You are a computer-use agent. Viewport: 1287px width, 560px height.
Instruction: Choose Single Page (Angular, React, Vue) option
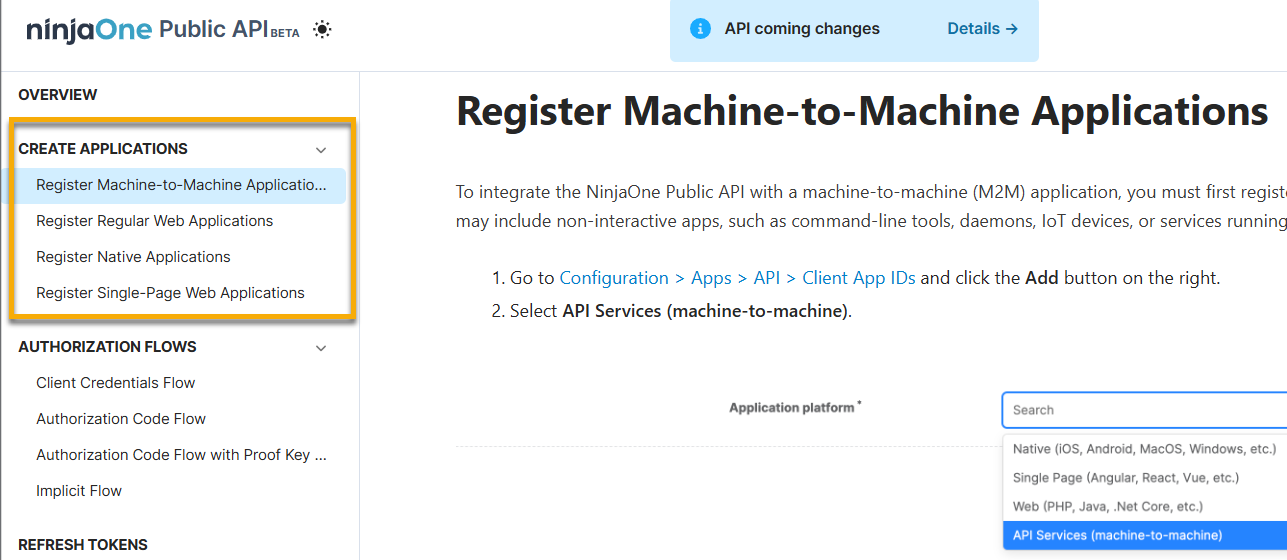(x=1144, y=478)
